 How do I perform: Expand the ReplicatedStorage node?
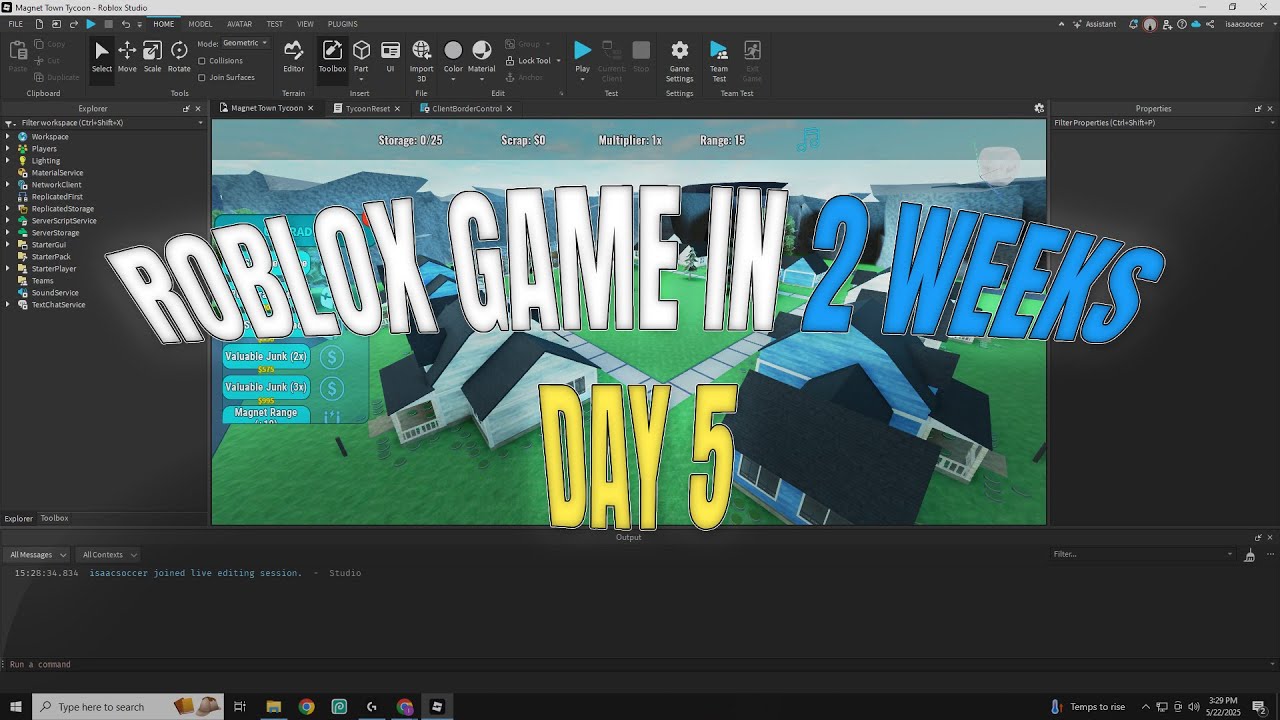[x=8, y=209]
